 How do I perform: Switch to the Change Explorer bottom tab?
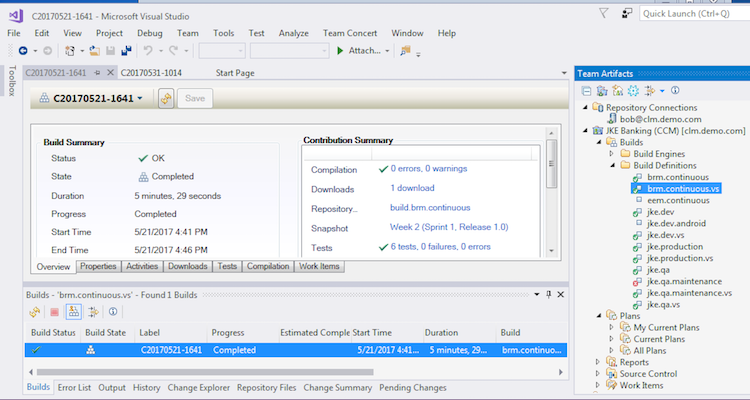click(199, 388)
